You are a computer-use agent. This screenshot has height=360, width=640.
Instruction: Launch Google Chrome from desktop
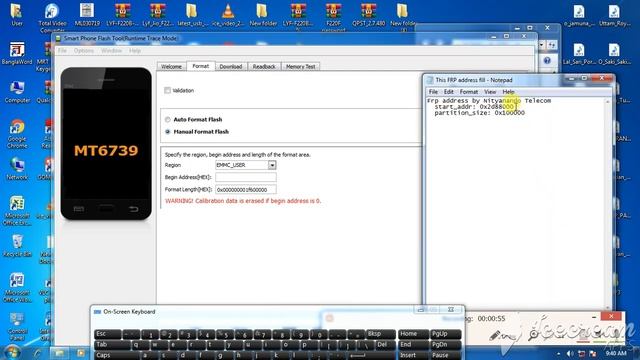[17, 133]
